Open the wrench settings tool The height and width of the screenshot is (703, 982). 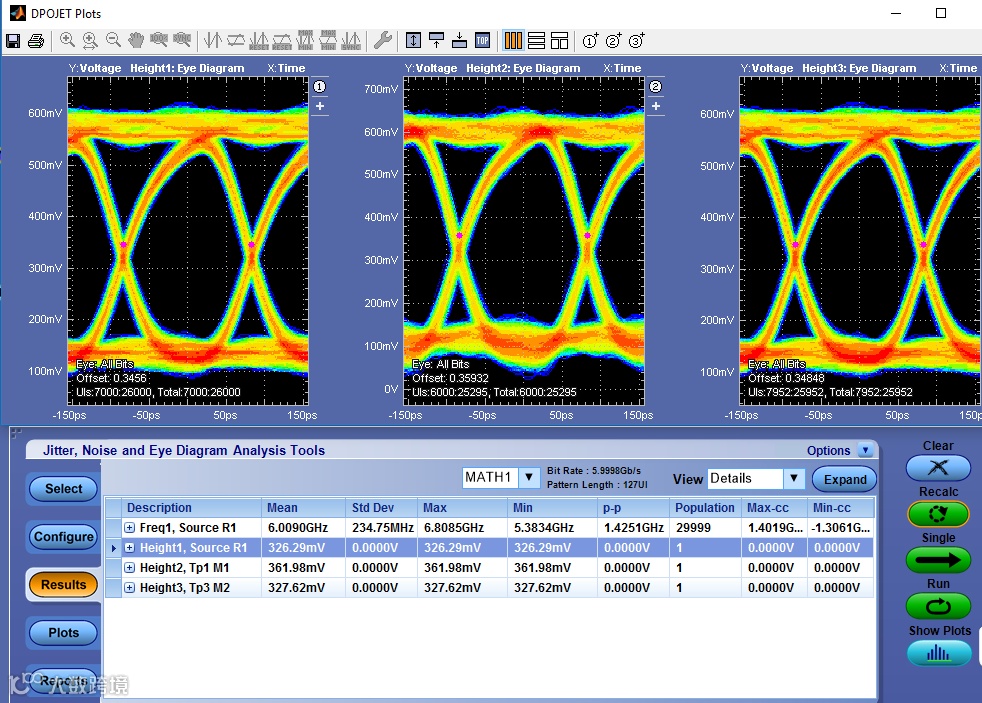(x=383, y=41)
